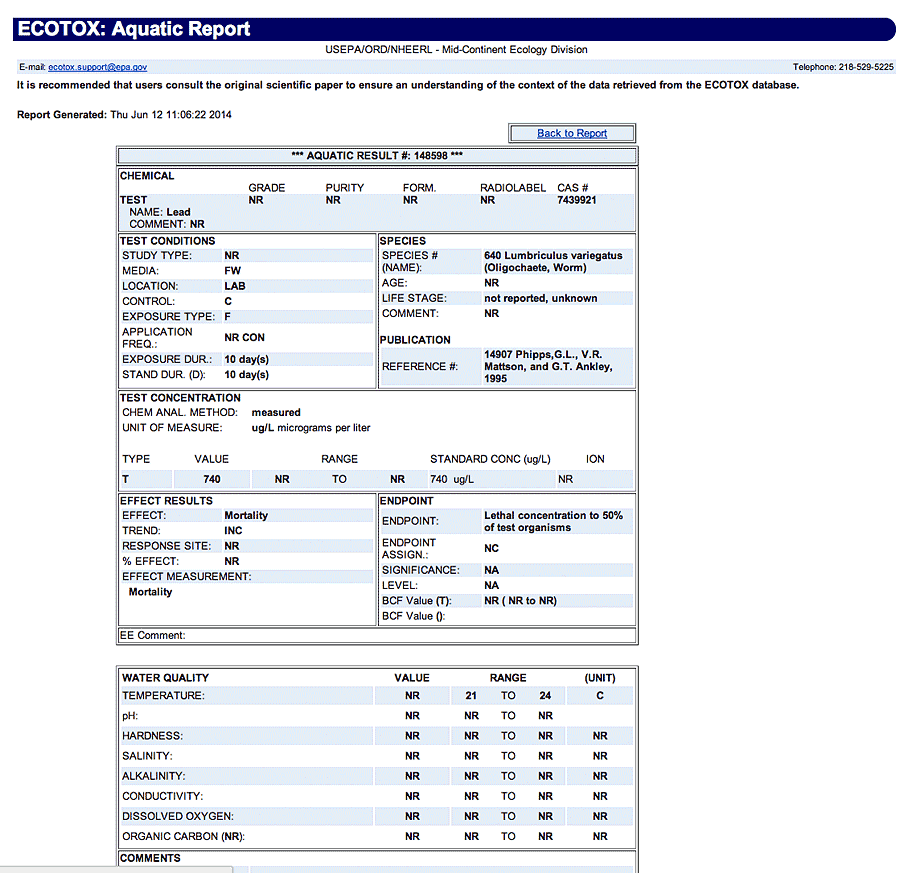The height and width of the screenshot is (873, 900).
Task: Click the CHEM ANAL. METHOD value measured
Action: pos(275,412)
